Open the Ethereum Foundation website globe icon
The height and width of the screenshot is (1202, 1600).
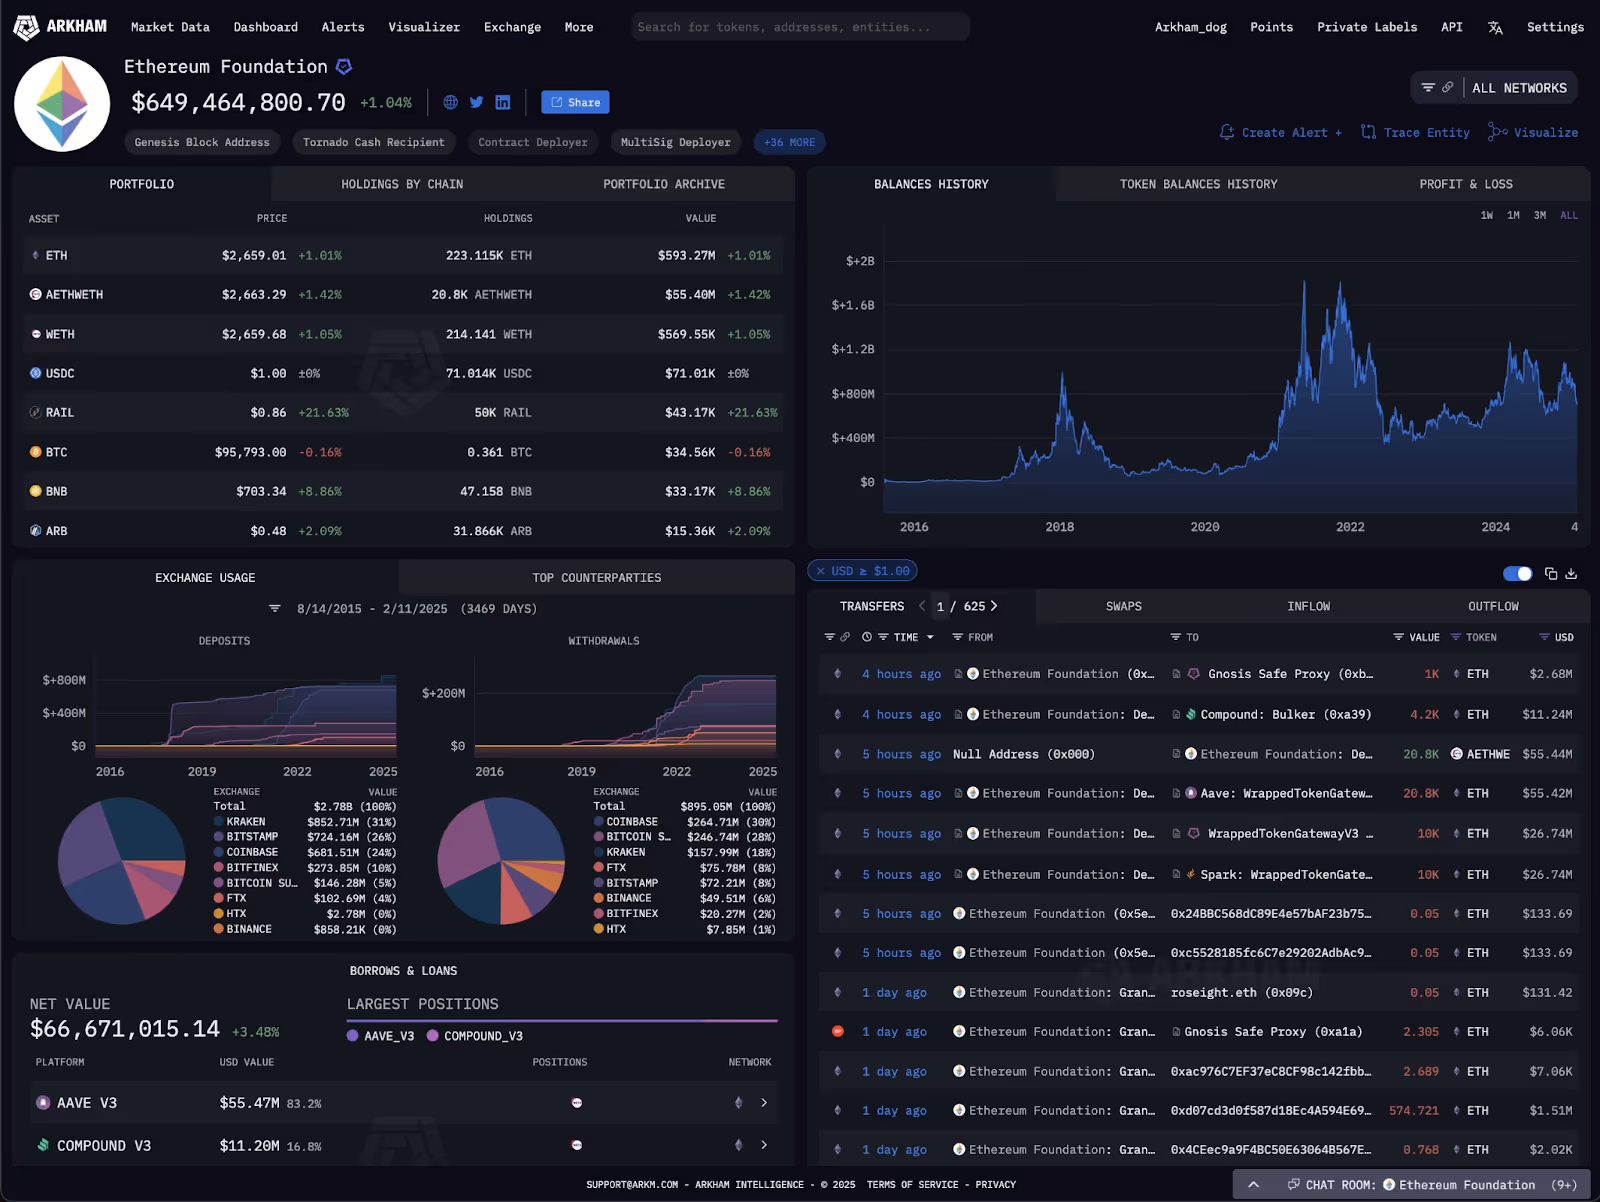tap(450, 102)
